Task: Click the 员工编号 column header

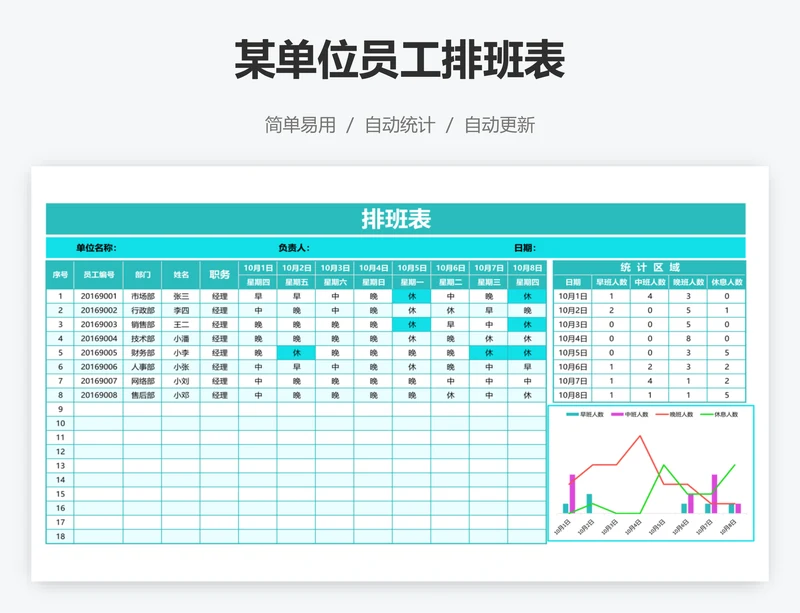Action: point(98,275)
